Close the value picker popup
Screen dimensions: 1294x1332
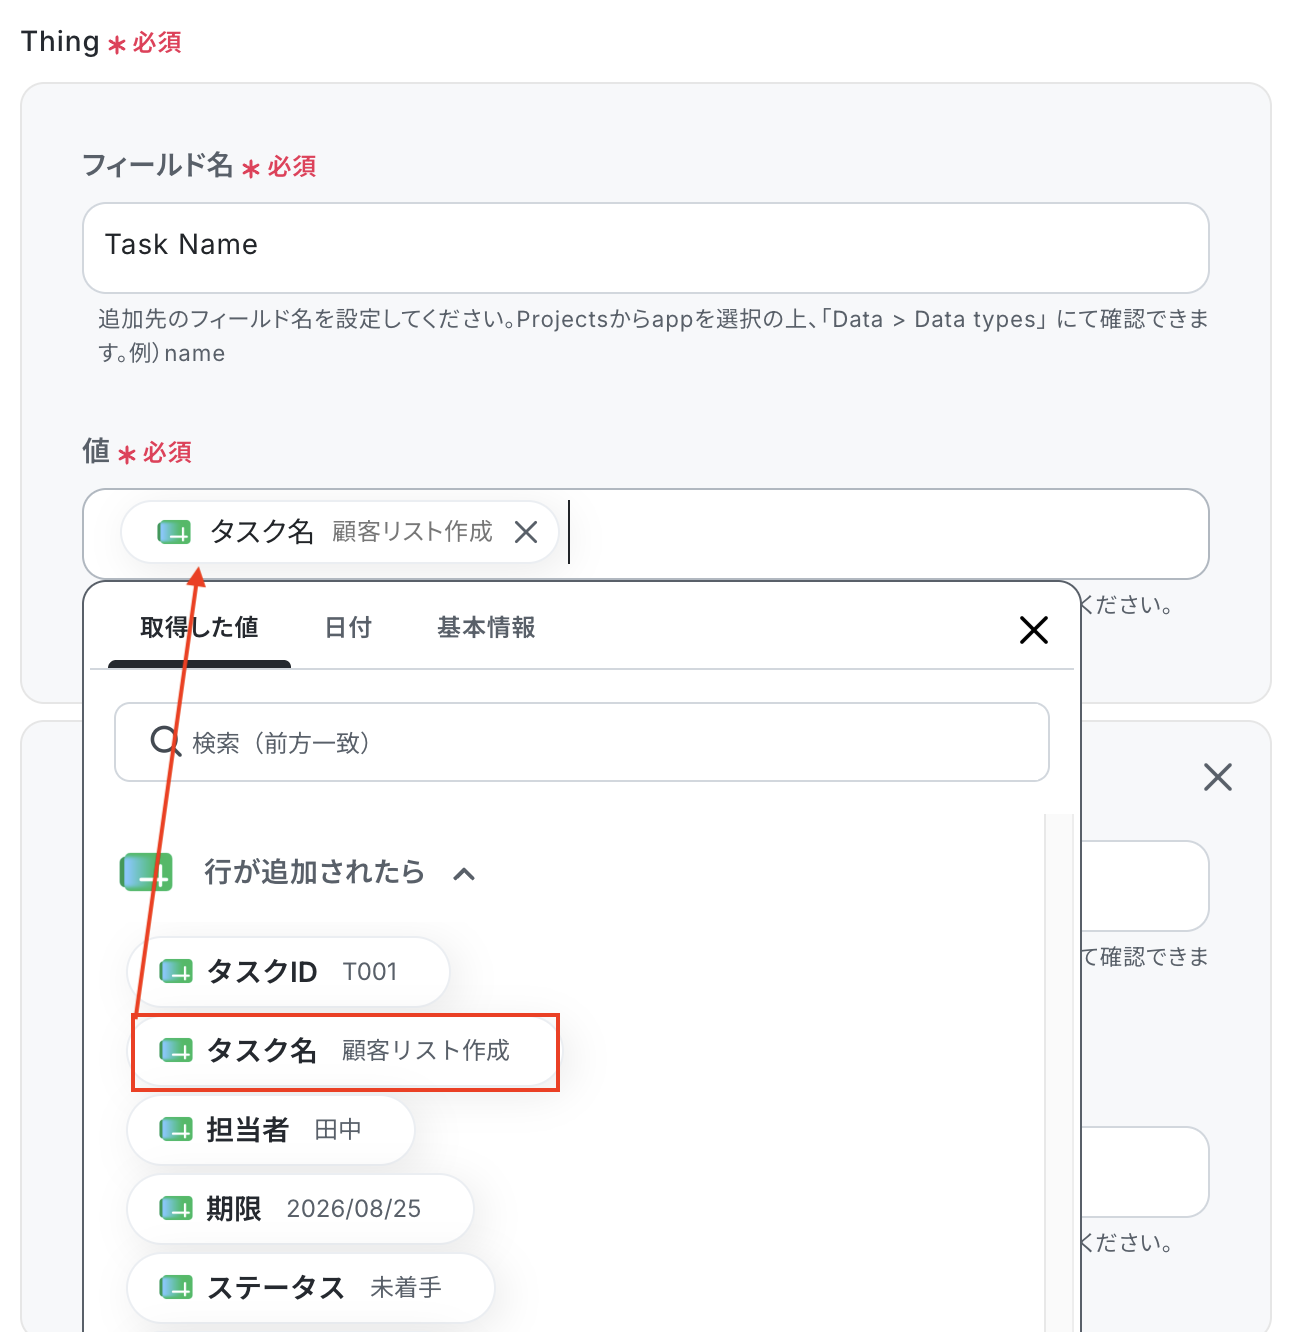click(1034, 630)
